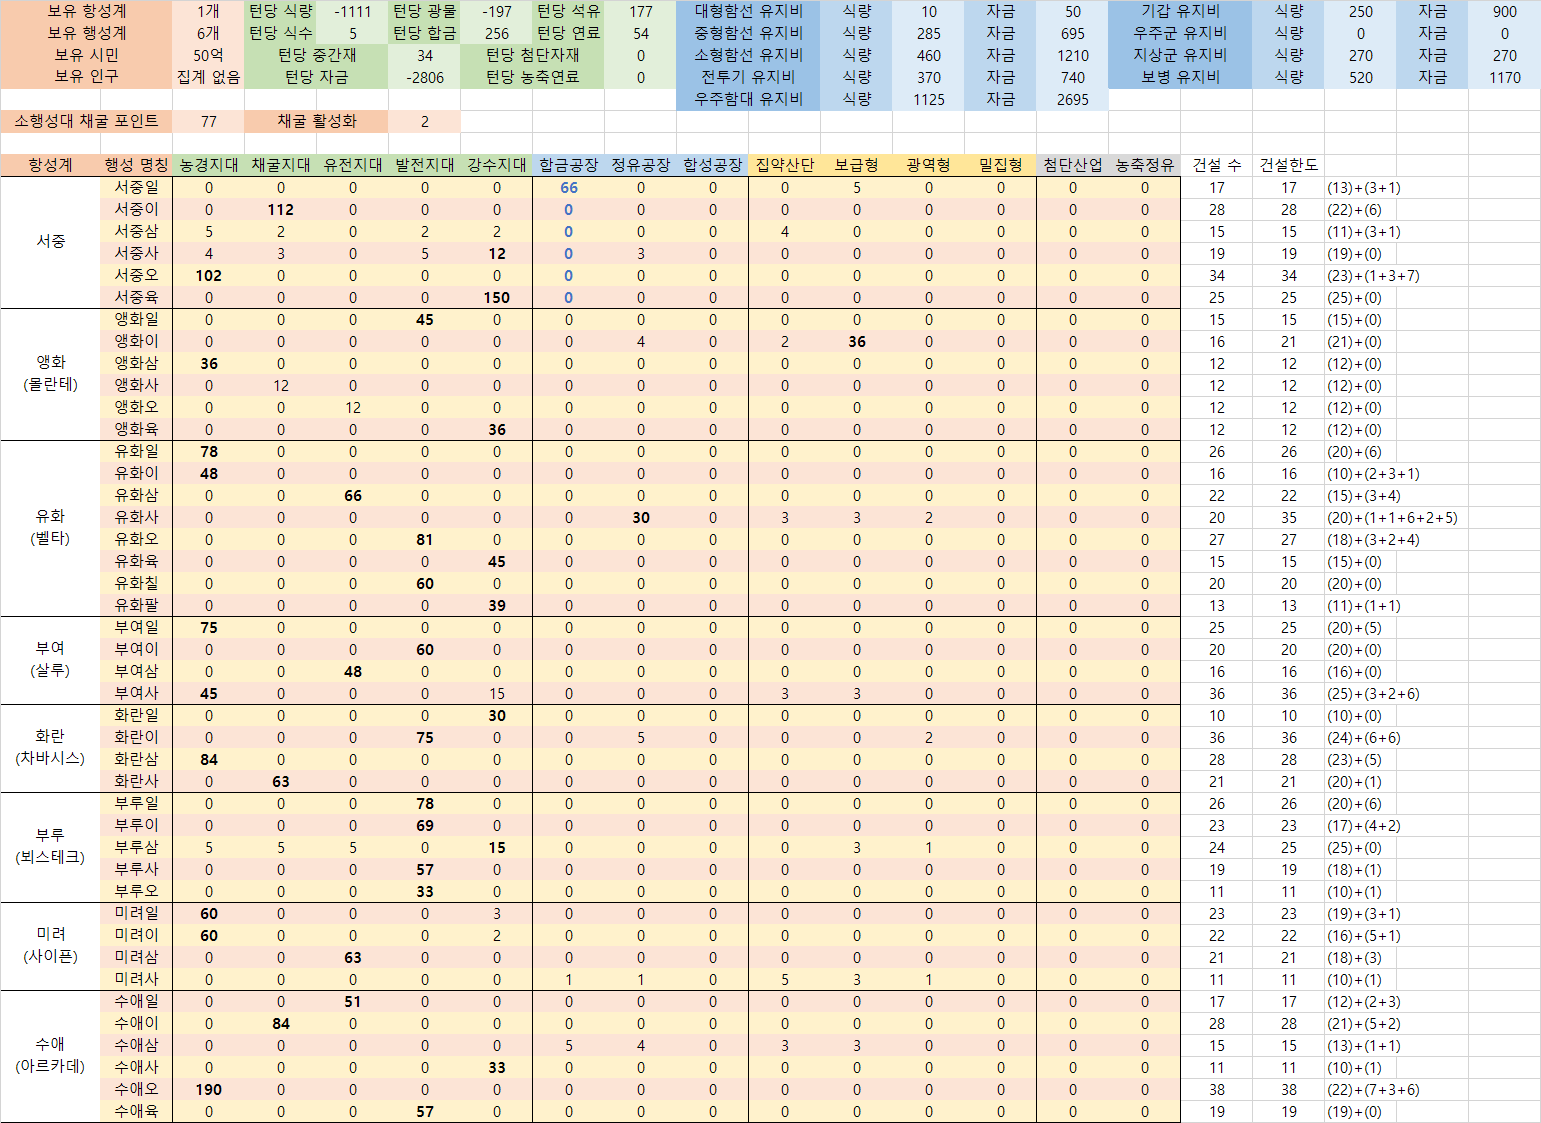The width and height of the screenshot is (1541, 1123).
Task: Click the merged 수애 (아르카데) system cell
Action: coord(50,1055)
